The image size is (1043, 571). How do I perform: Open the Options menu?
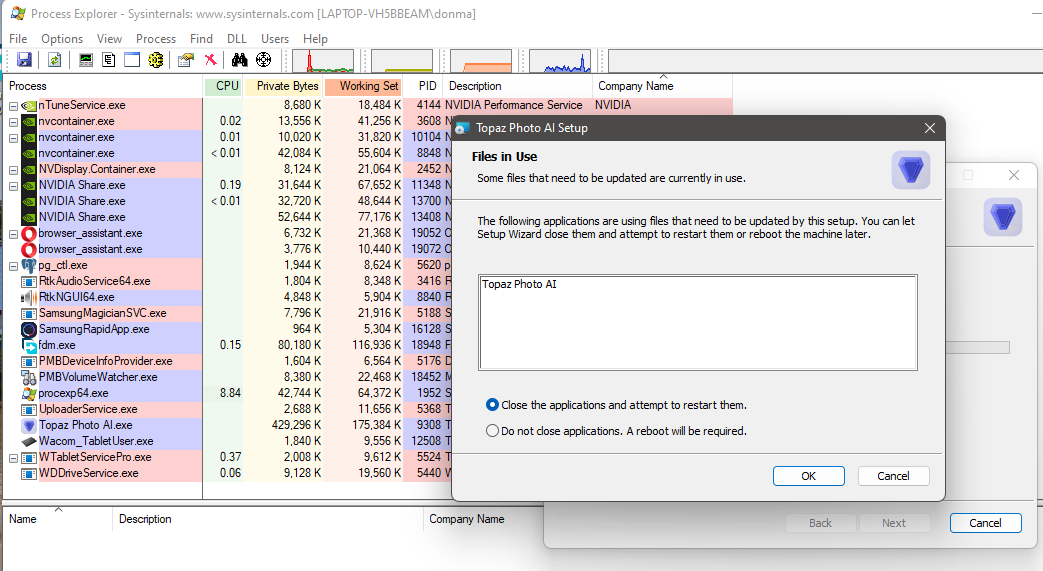tap(62, 39)
